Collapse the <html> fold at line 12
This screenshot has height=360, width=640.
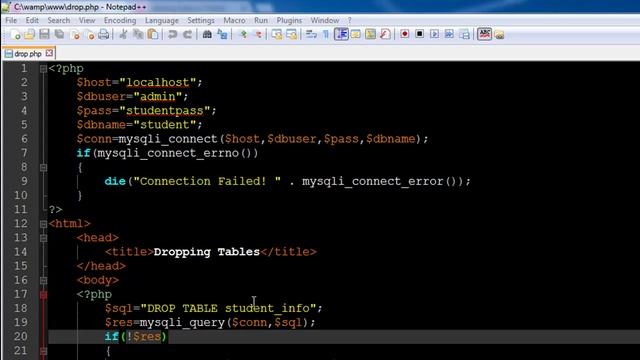(x=43, y=224)
